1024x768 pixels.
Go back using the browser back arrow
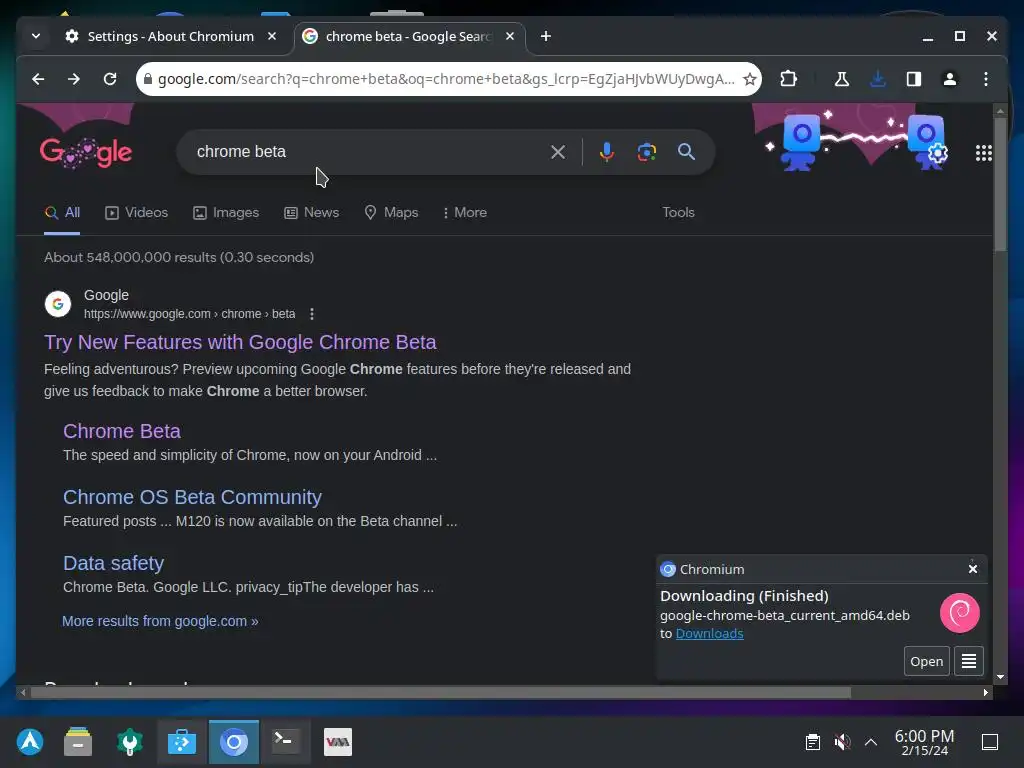(39, 79)
